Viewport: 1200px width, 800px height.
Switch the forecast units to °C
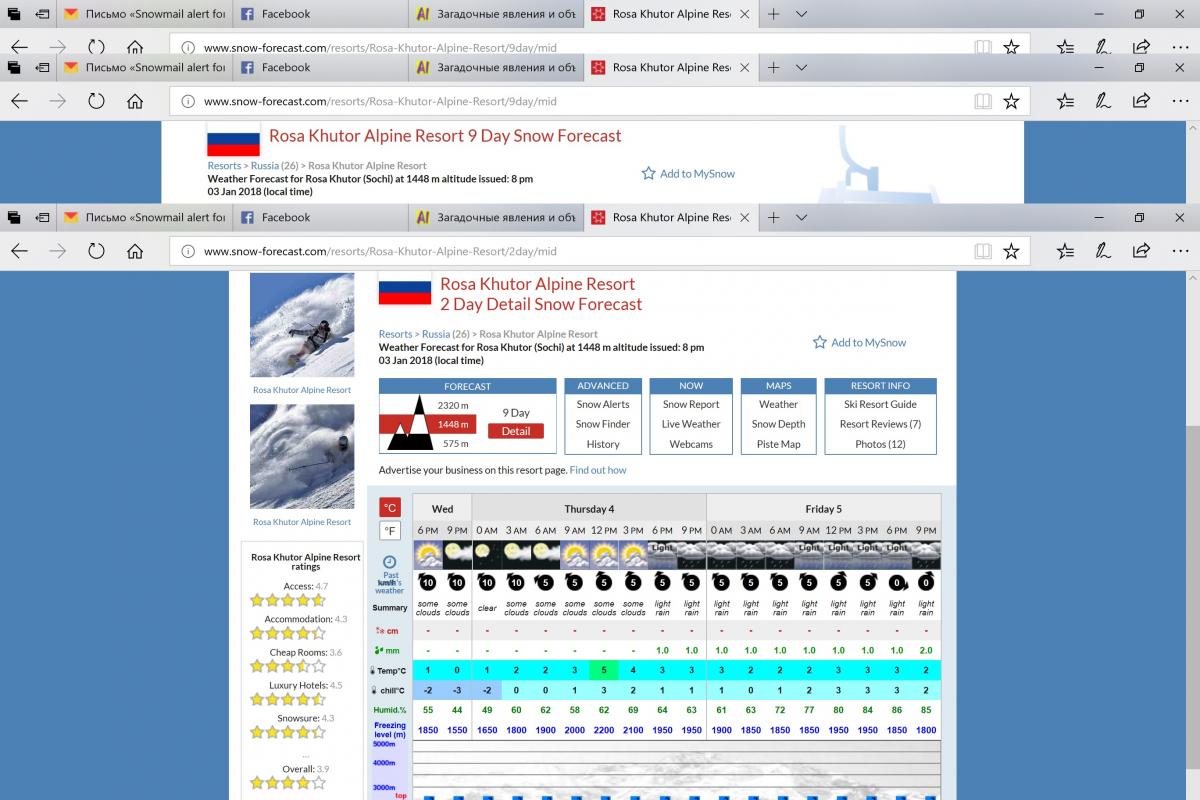(390, 508)
